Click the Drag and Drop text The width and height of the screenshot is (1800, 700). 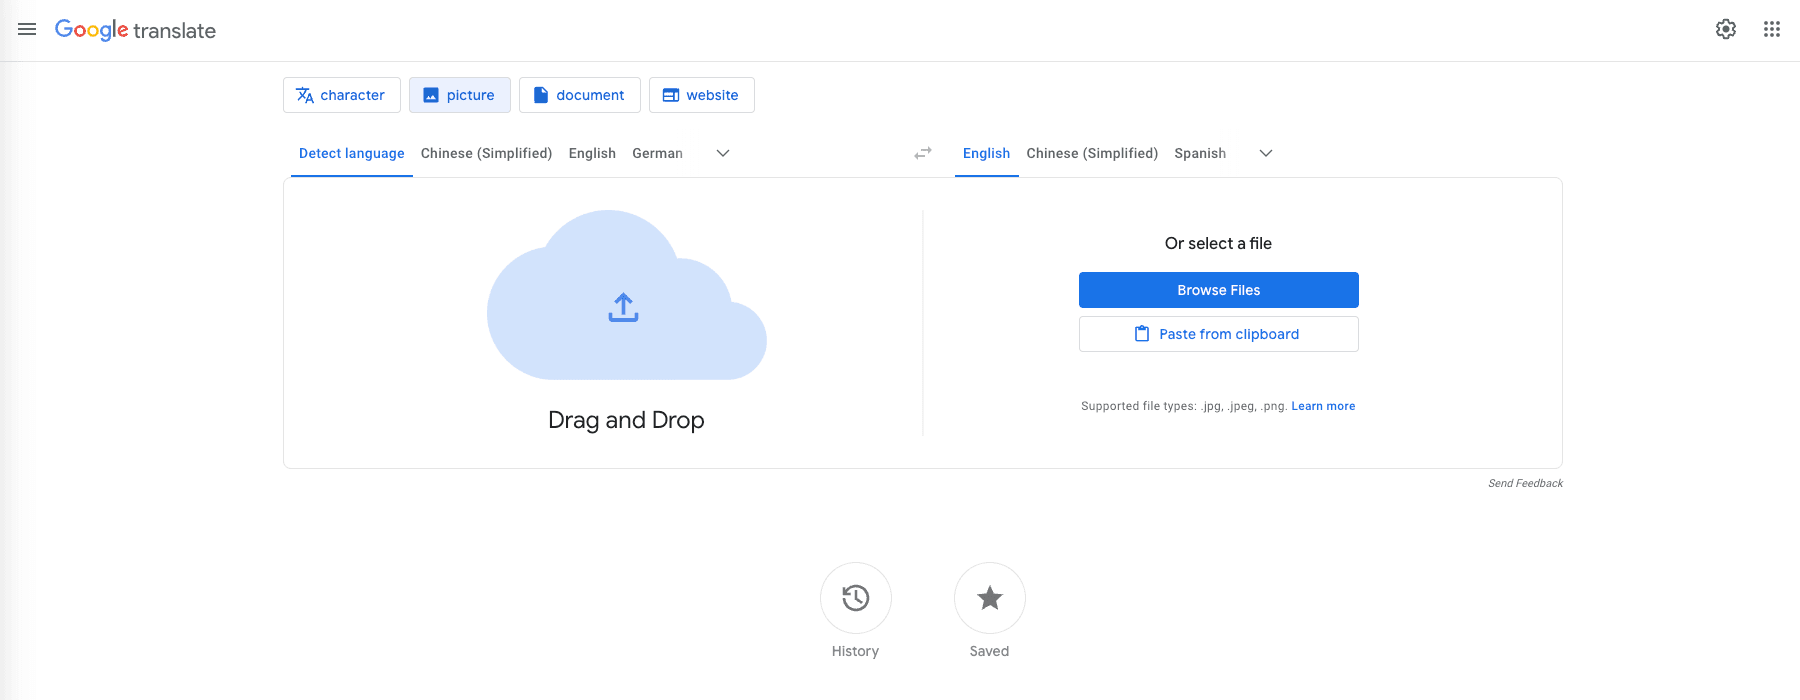click(x=627, y=420)
